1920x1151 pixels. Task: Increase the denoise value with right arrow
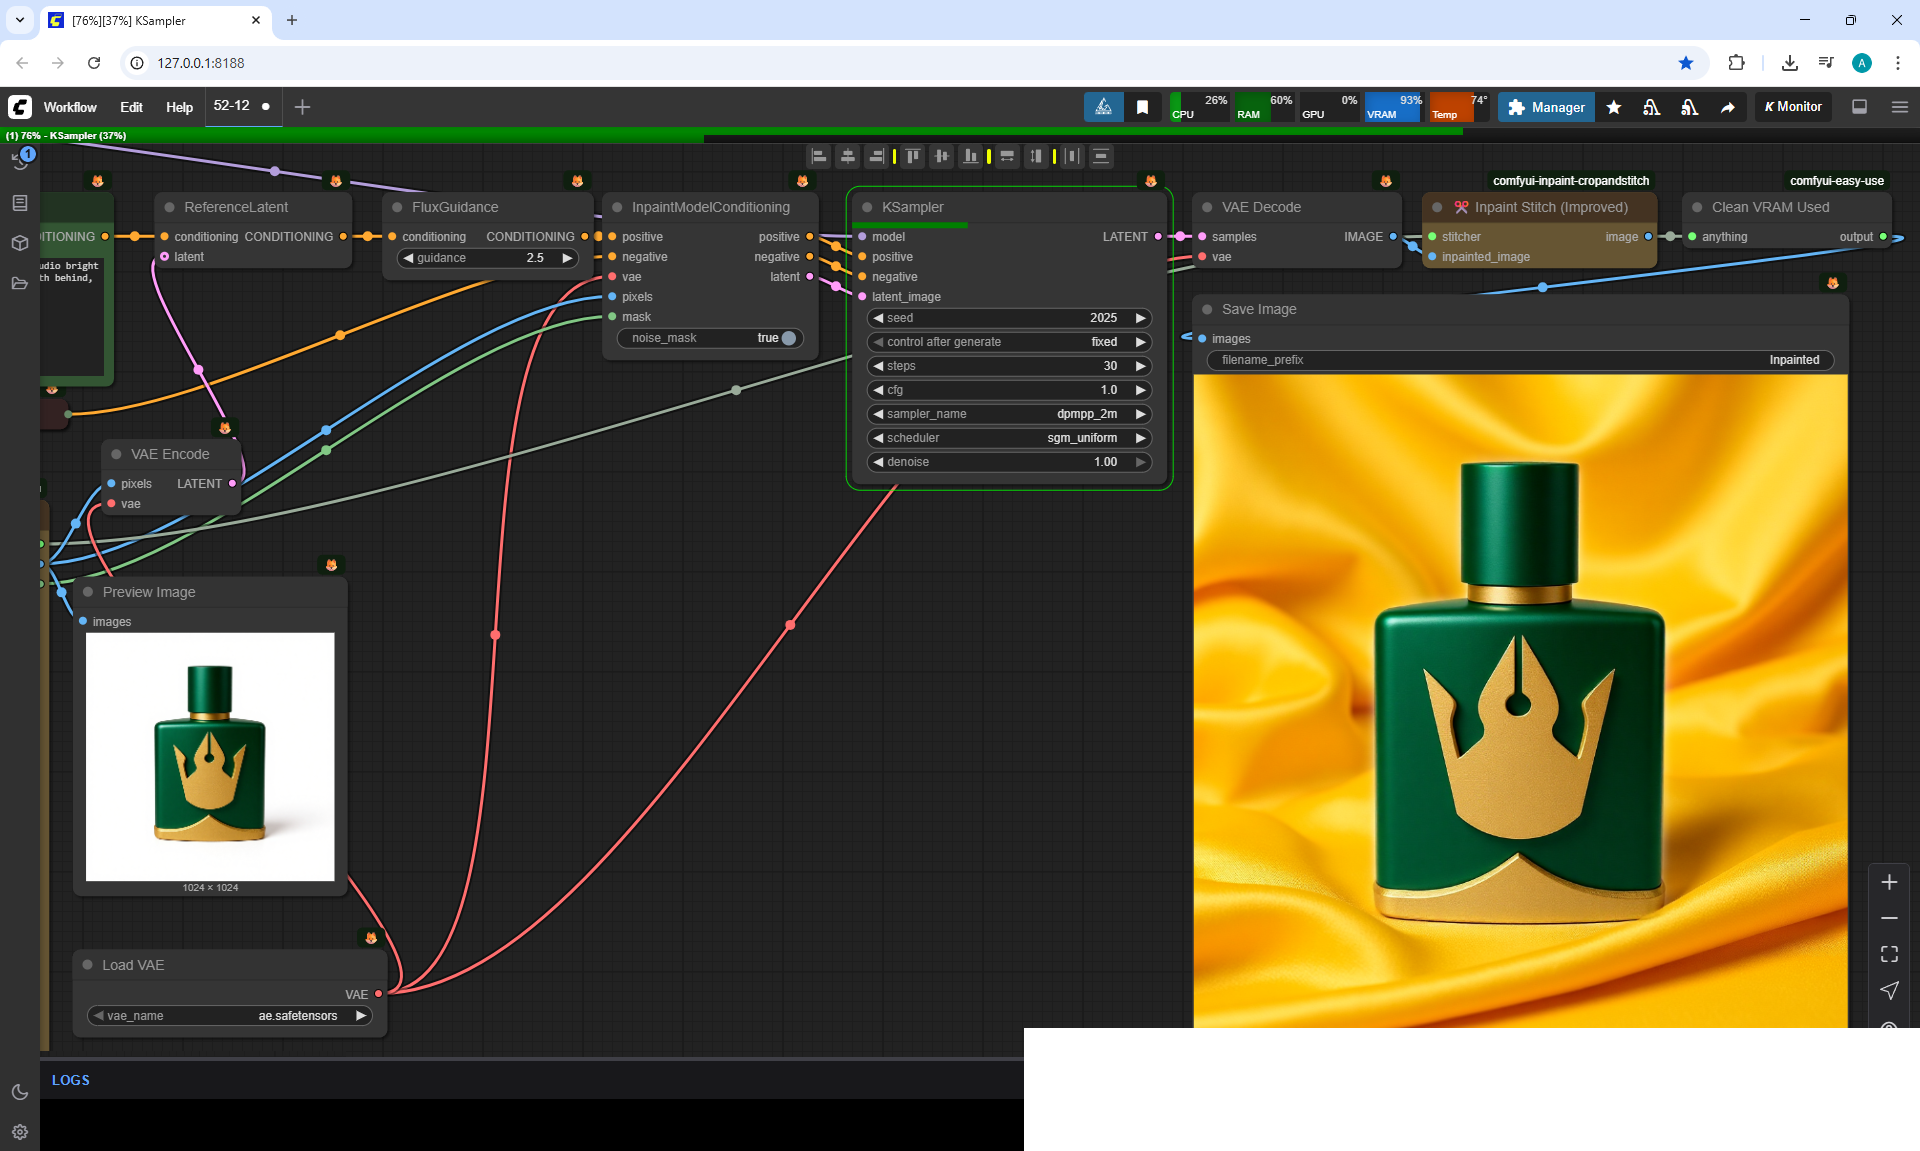pos(1140,462)
